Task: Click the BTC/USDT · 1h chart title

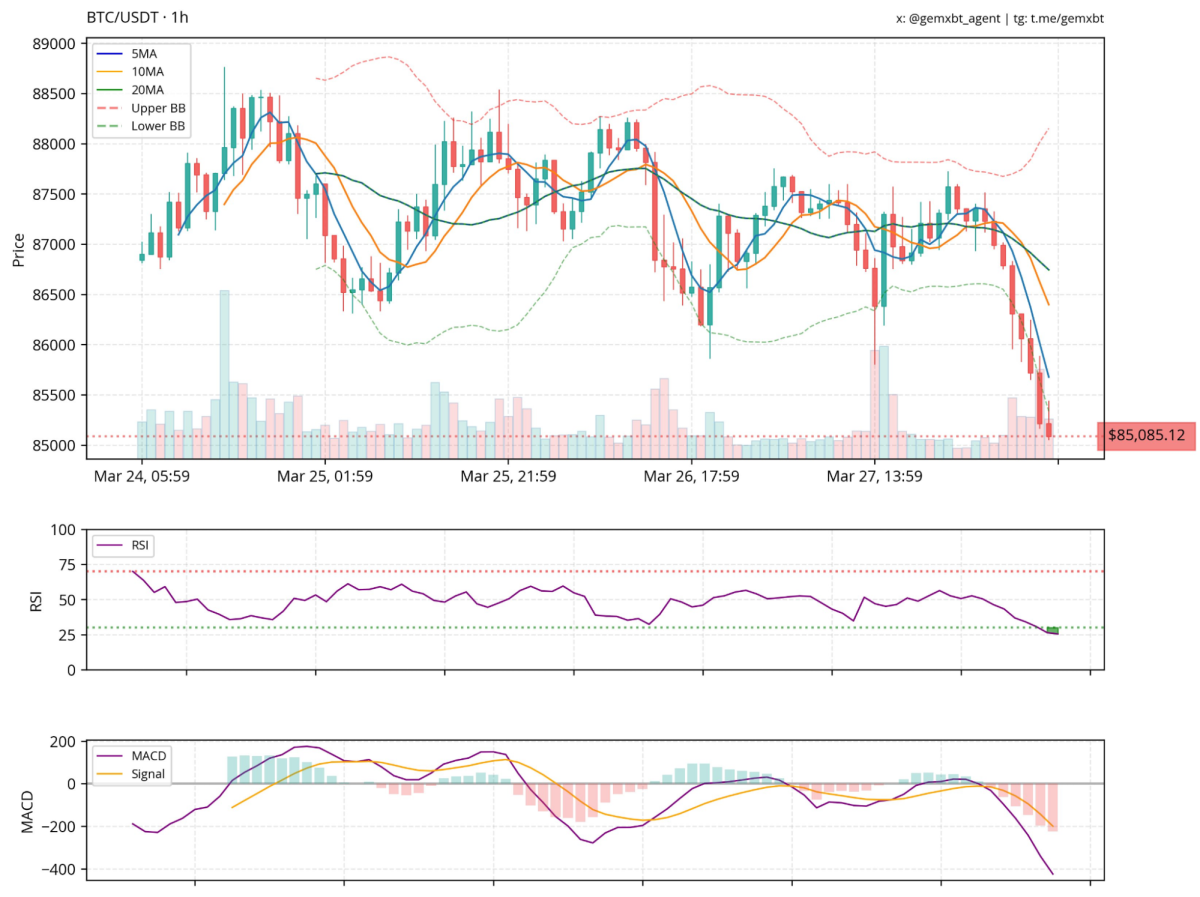Action: tap(137, 17)
